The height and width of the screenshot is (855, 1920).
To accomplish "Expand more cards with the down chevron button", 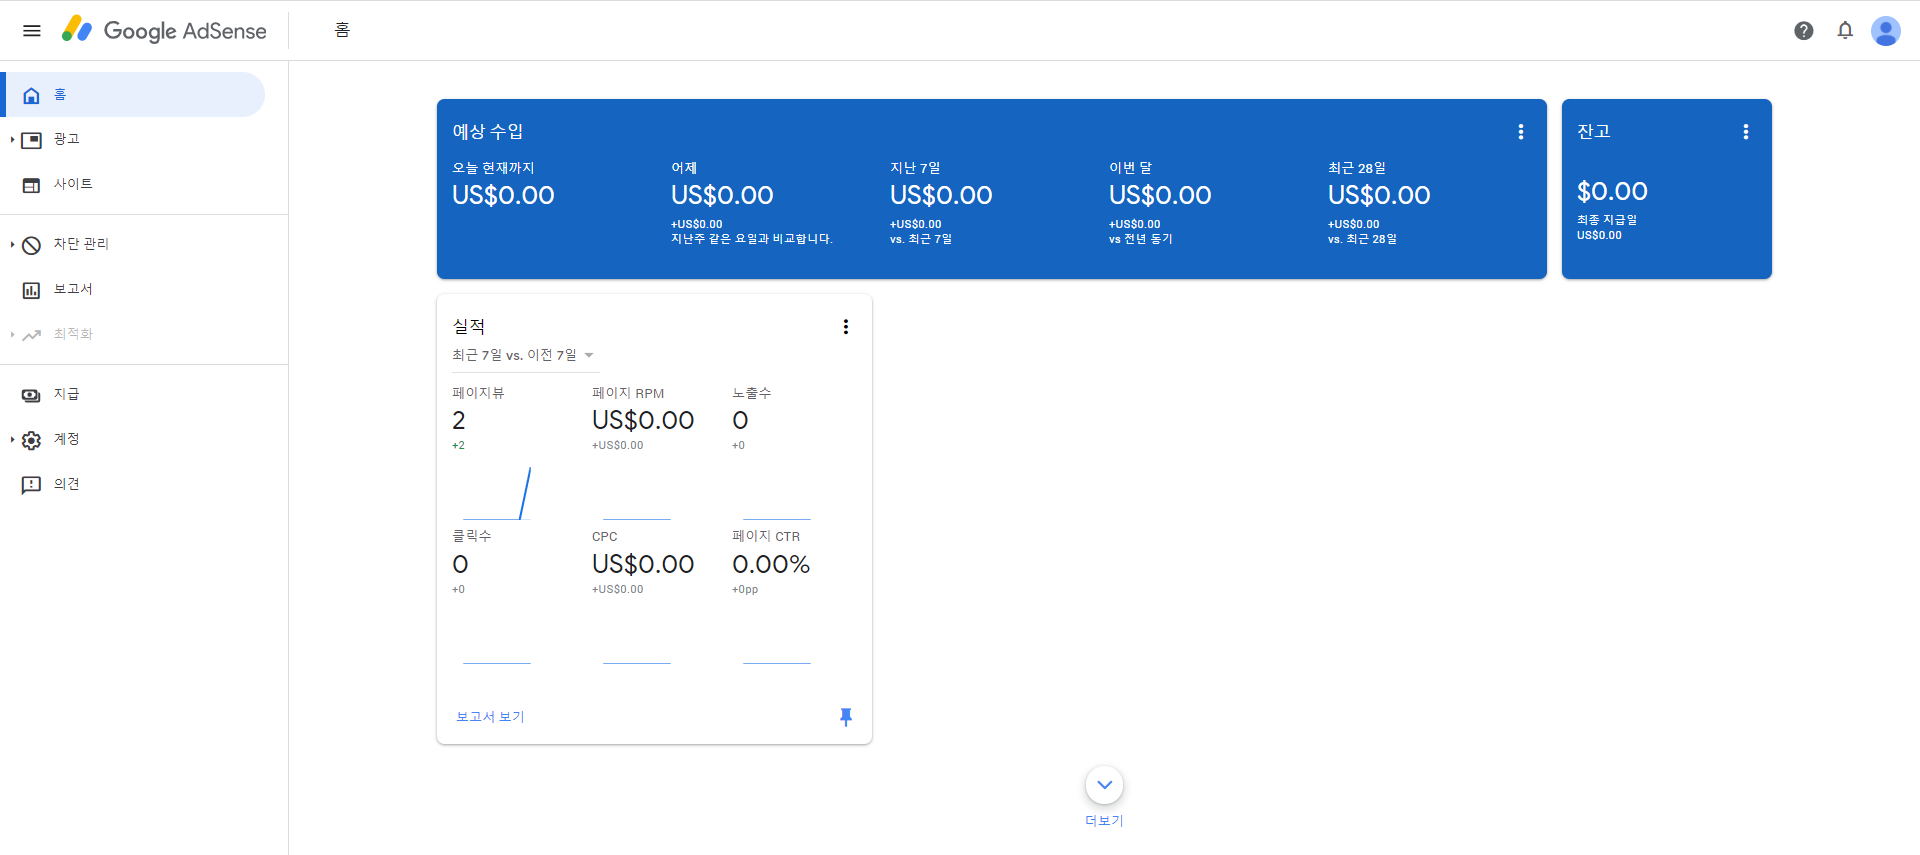I will pos(1105,785).
